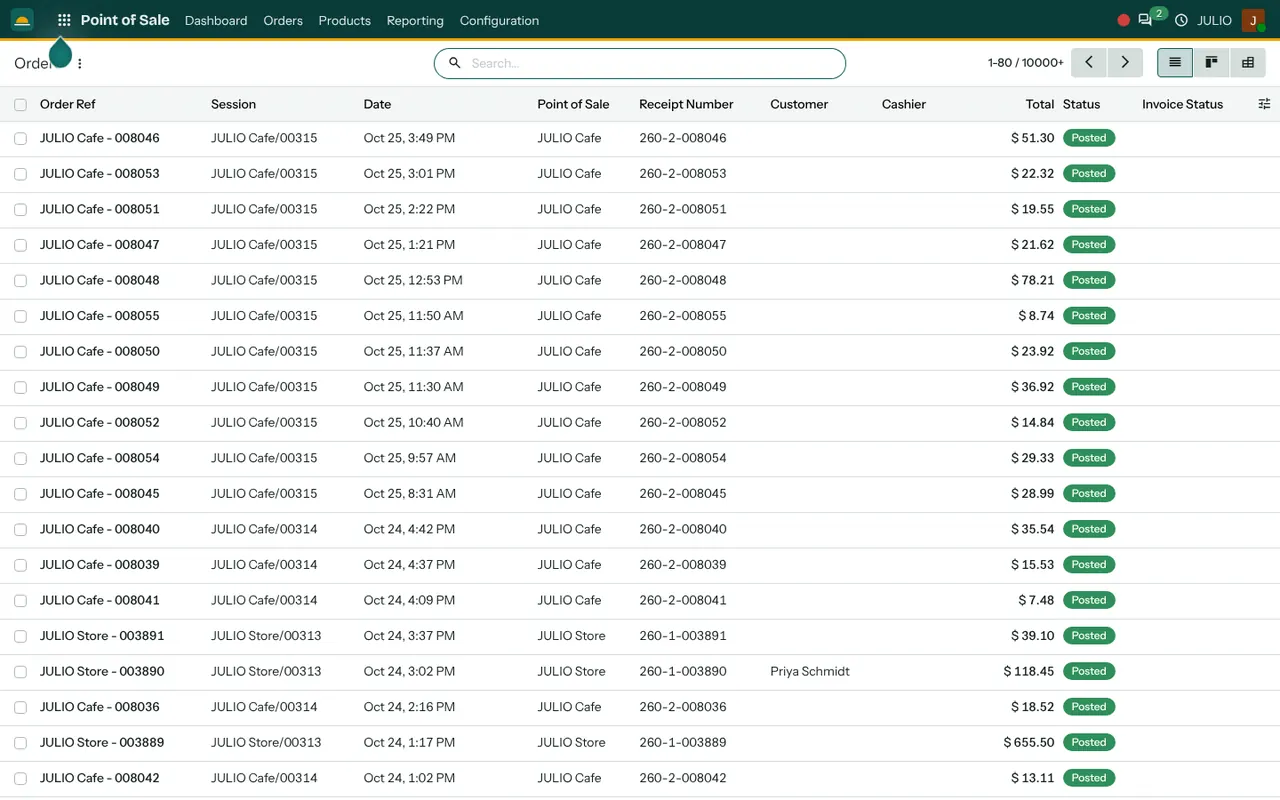Sort by the Total column header
The image size is (1280, 800).
(1040, 104)
